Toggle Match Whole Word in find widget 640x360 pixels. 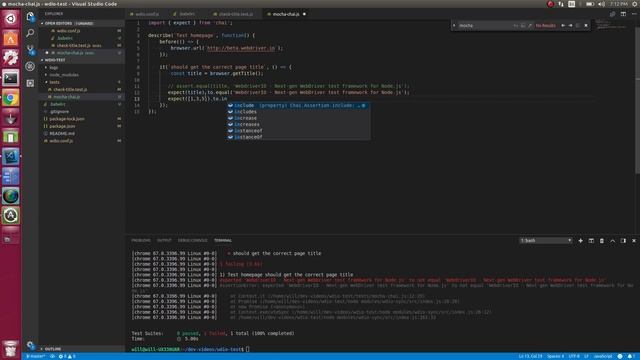pyautogui.click(x=523, y=25)
